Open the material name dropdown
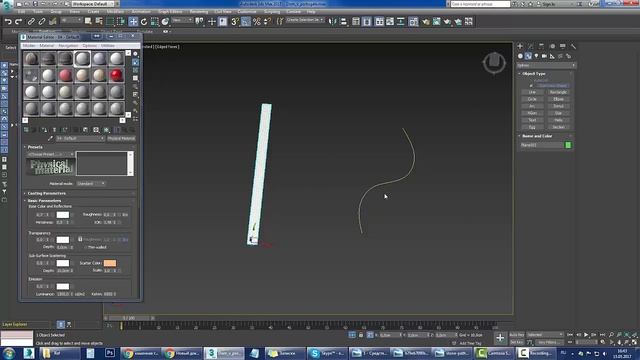The image size is (640, 360). (x=80, y=138)
